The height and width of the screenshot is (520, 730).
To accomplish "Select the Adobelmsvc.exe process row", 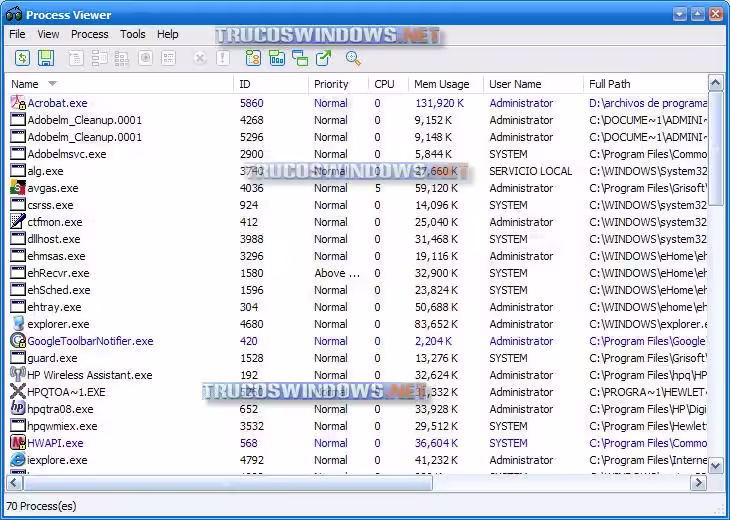I will [x=357, y=154].
